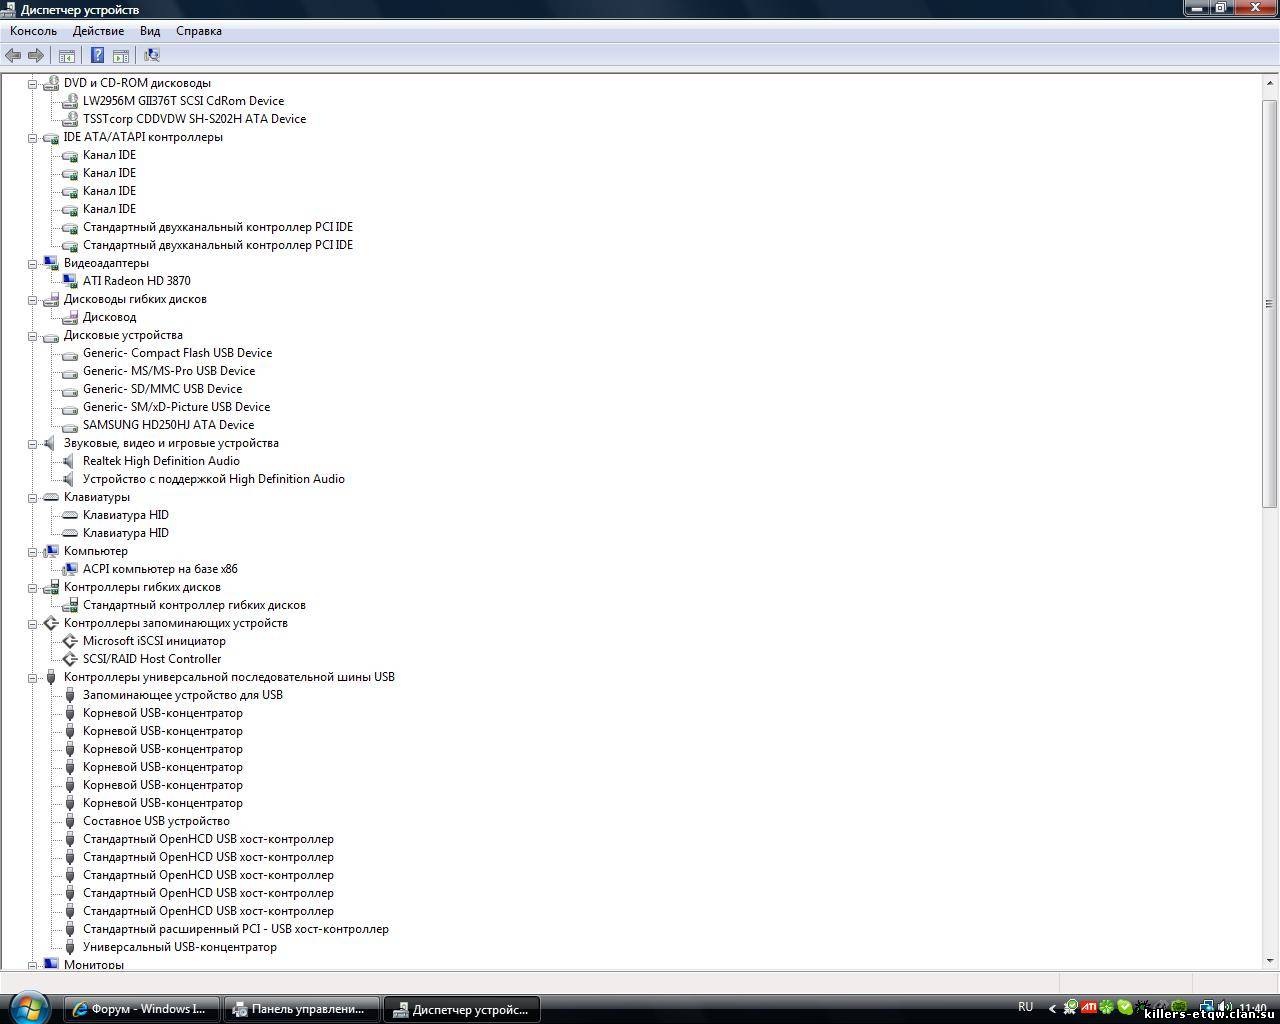The image size is (1280, 1024).
Task: Click Диспетчер устройств taskbar button
Action: tap(462, 1009)
